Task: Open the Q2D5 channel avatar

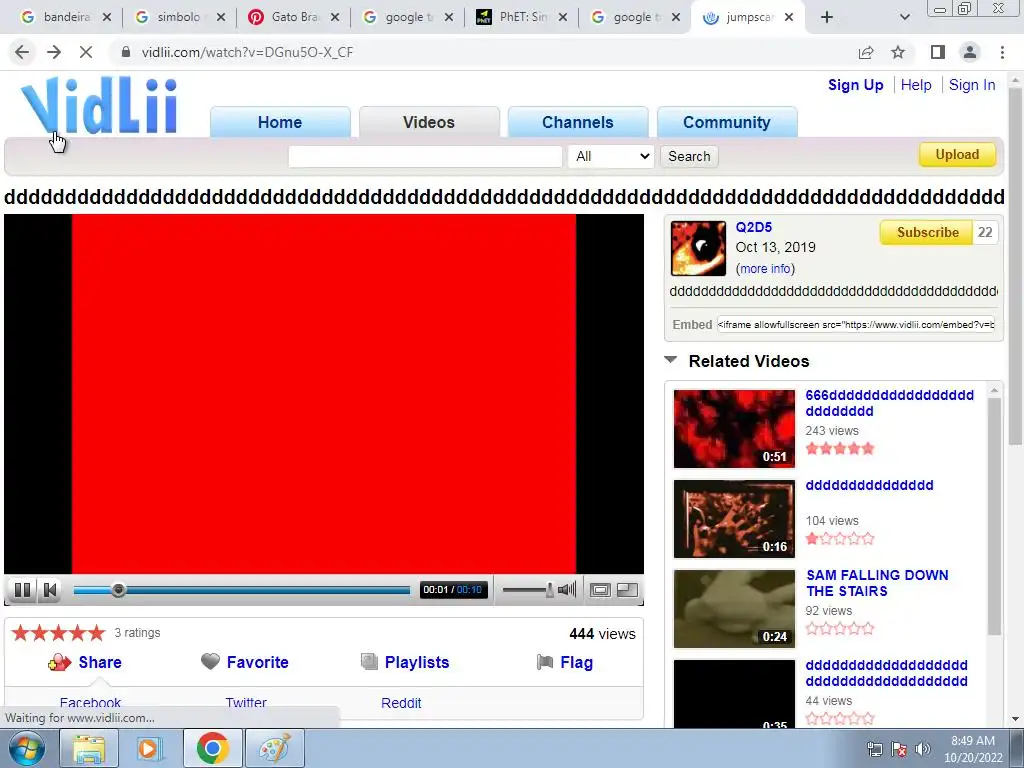Action: [698, 248]
